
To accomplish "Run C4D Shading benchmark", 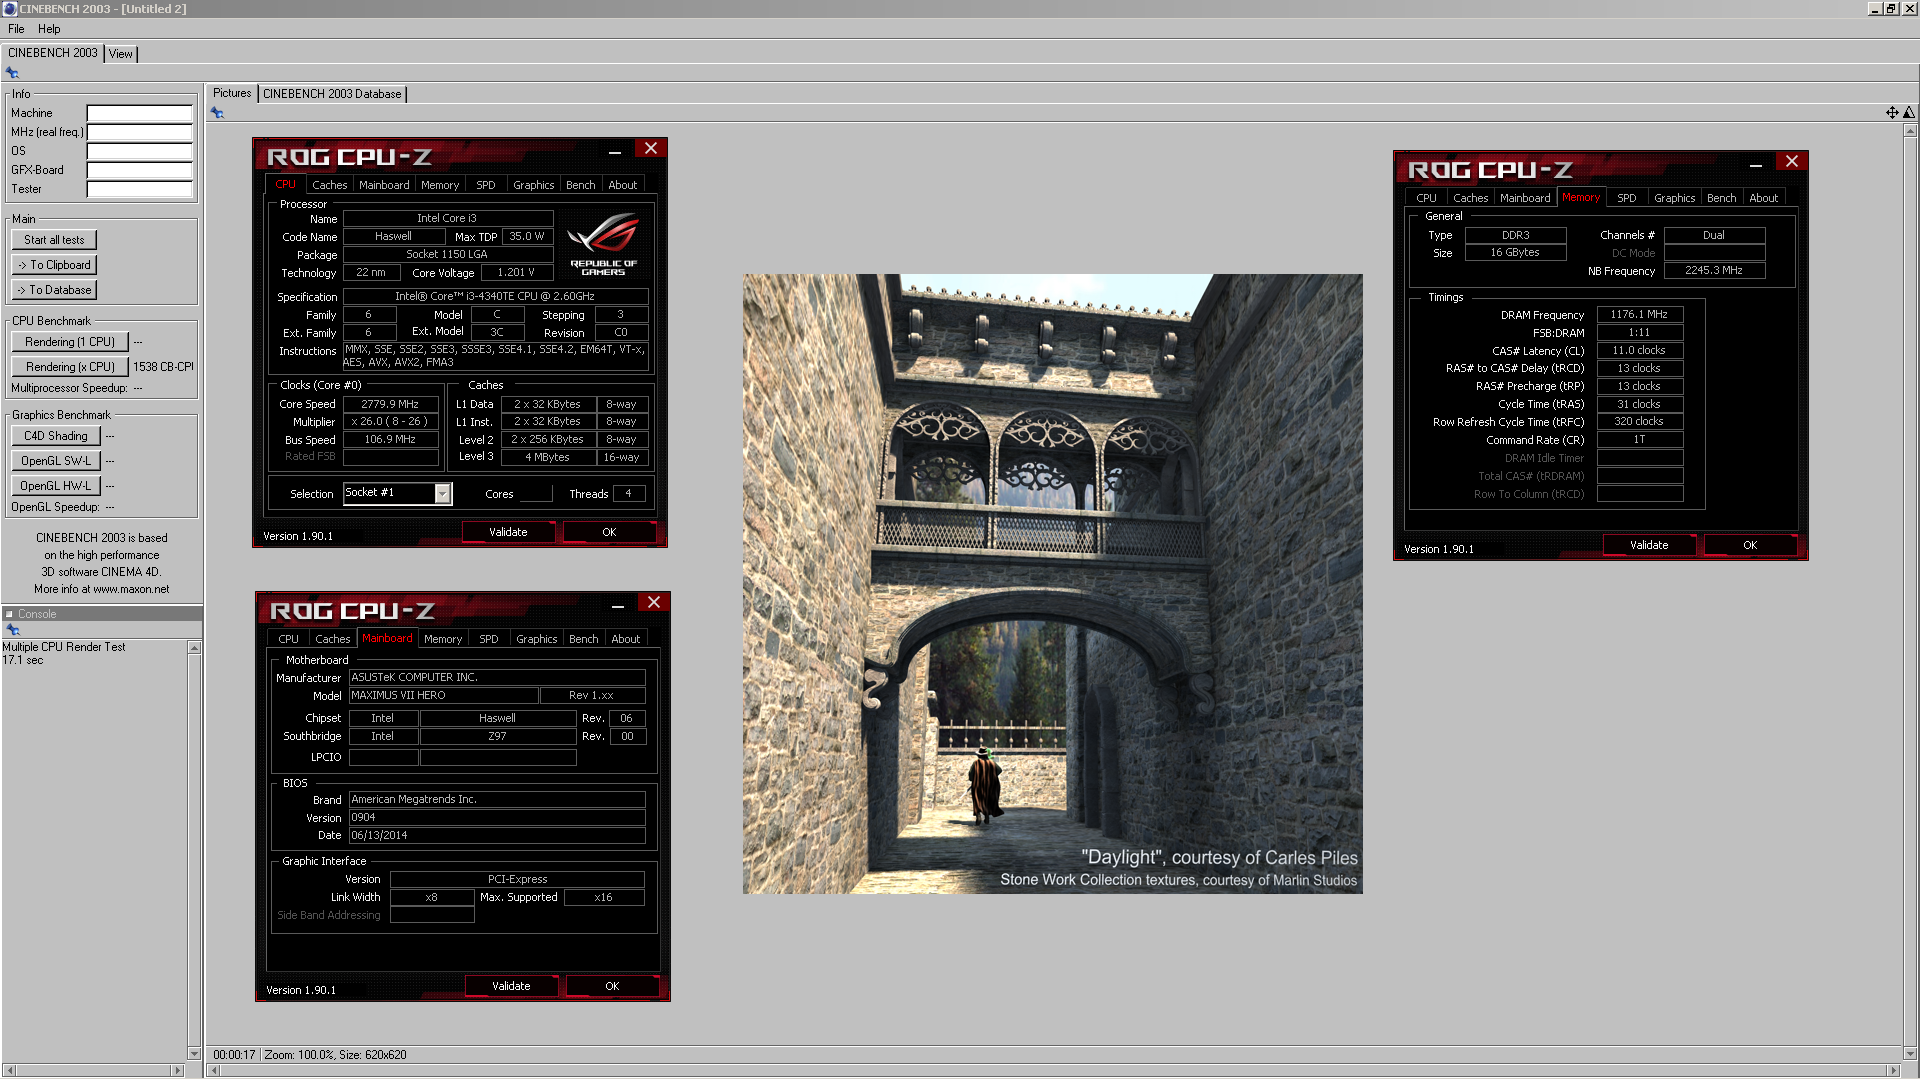I will (x=56, y=436).
